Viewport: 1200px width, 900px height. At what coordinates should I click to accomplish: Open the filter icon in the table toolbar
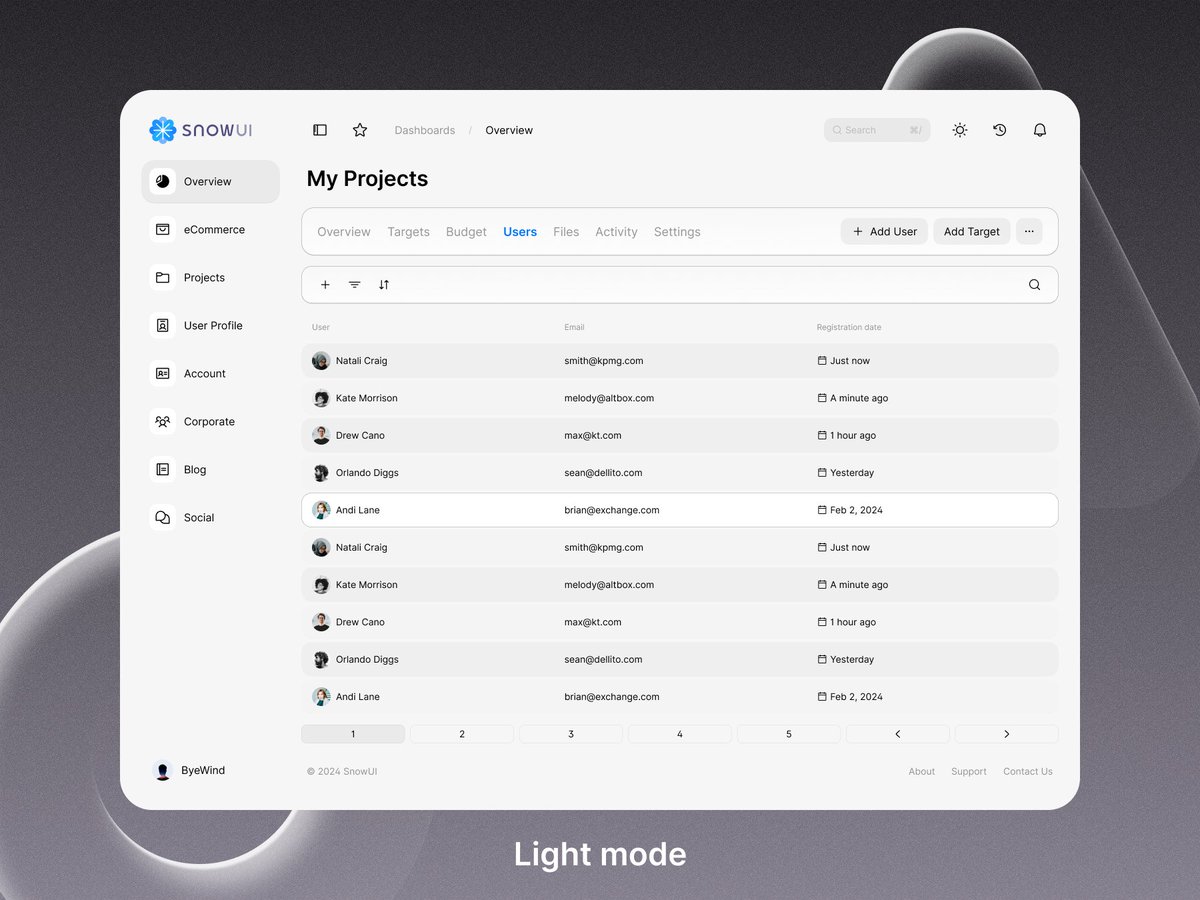pyautogui.click(x=354, y=285)
